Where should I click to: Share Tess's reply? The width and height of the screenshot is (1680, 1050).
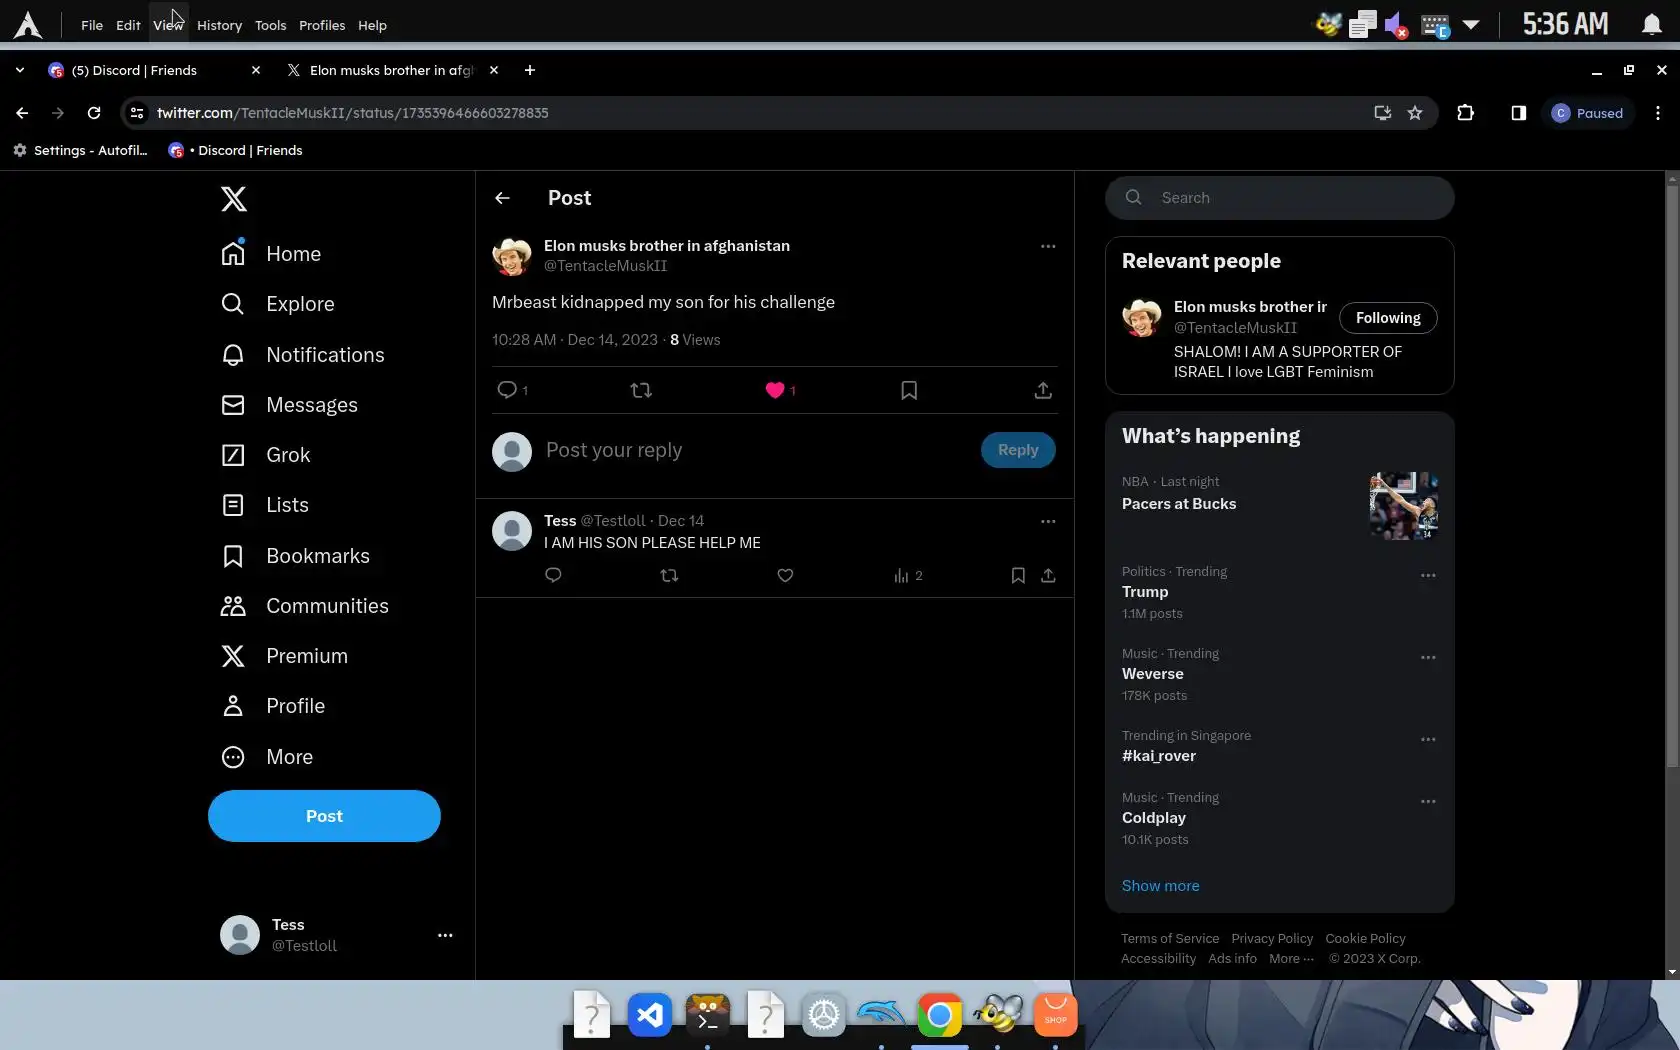coord(1048,575)
